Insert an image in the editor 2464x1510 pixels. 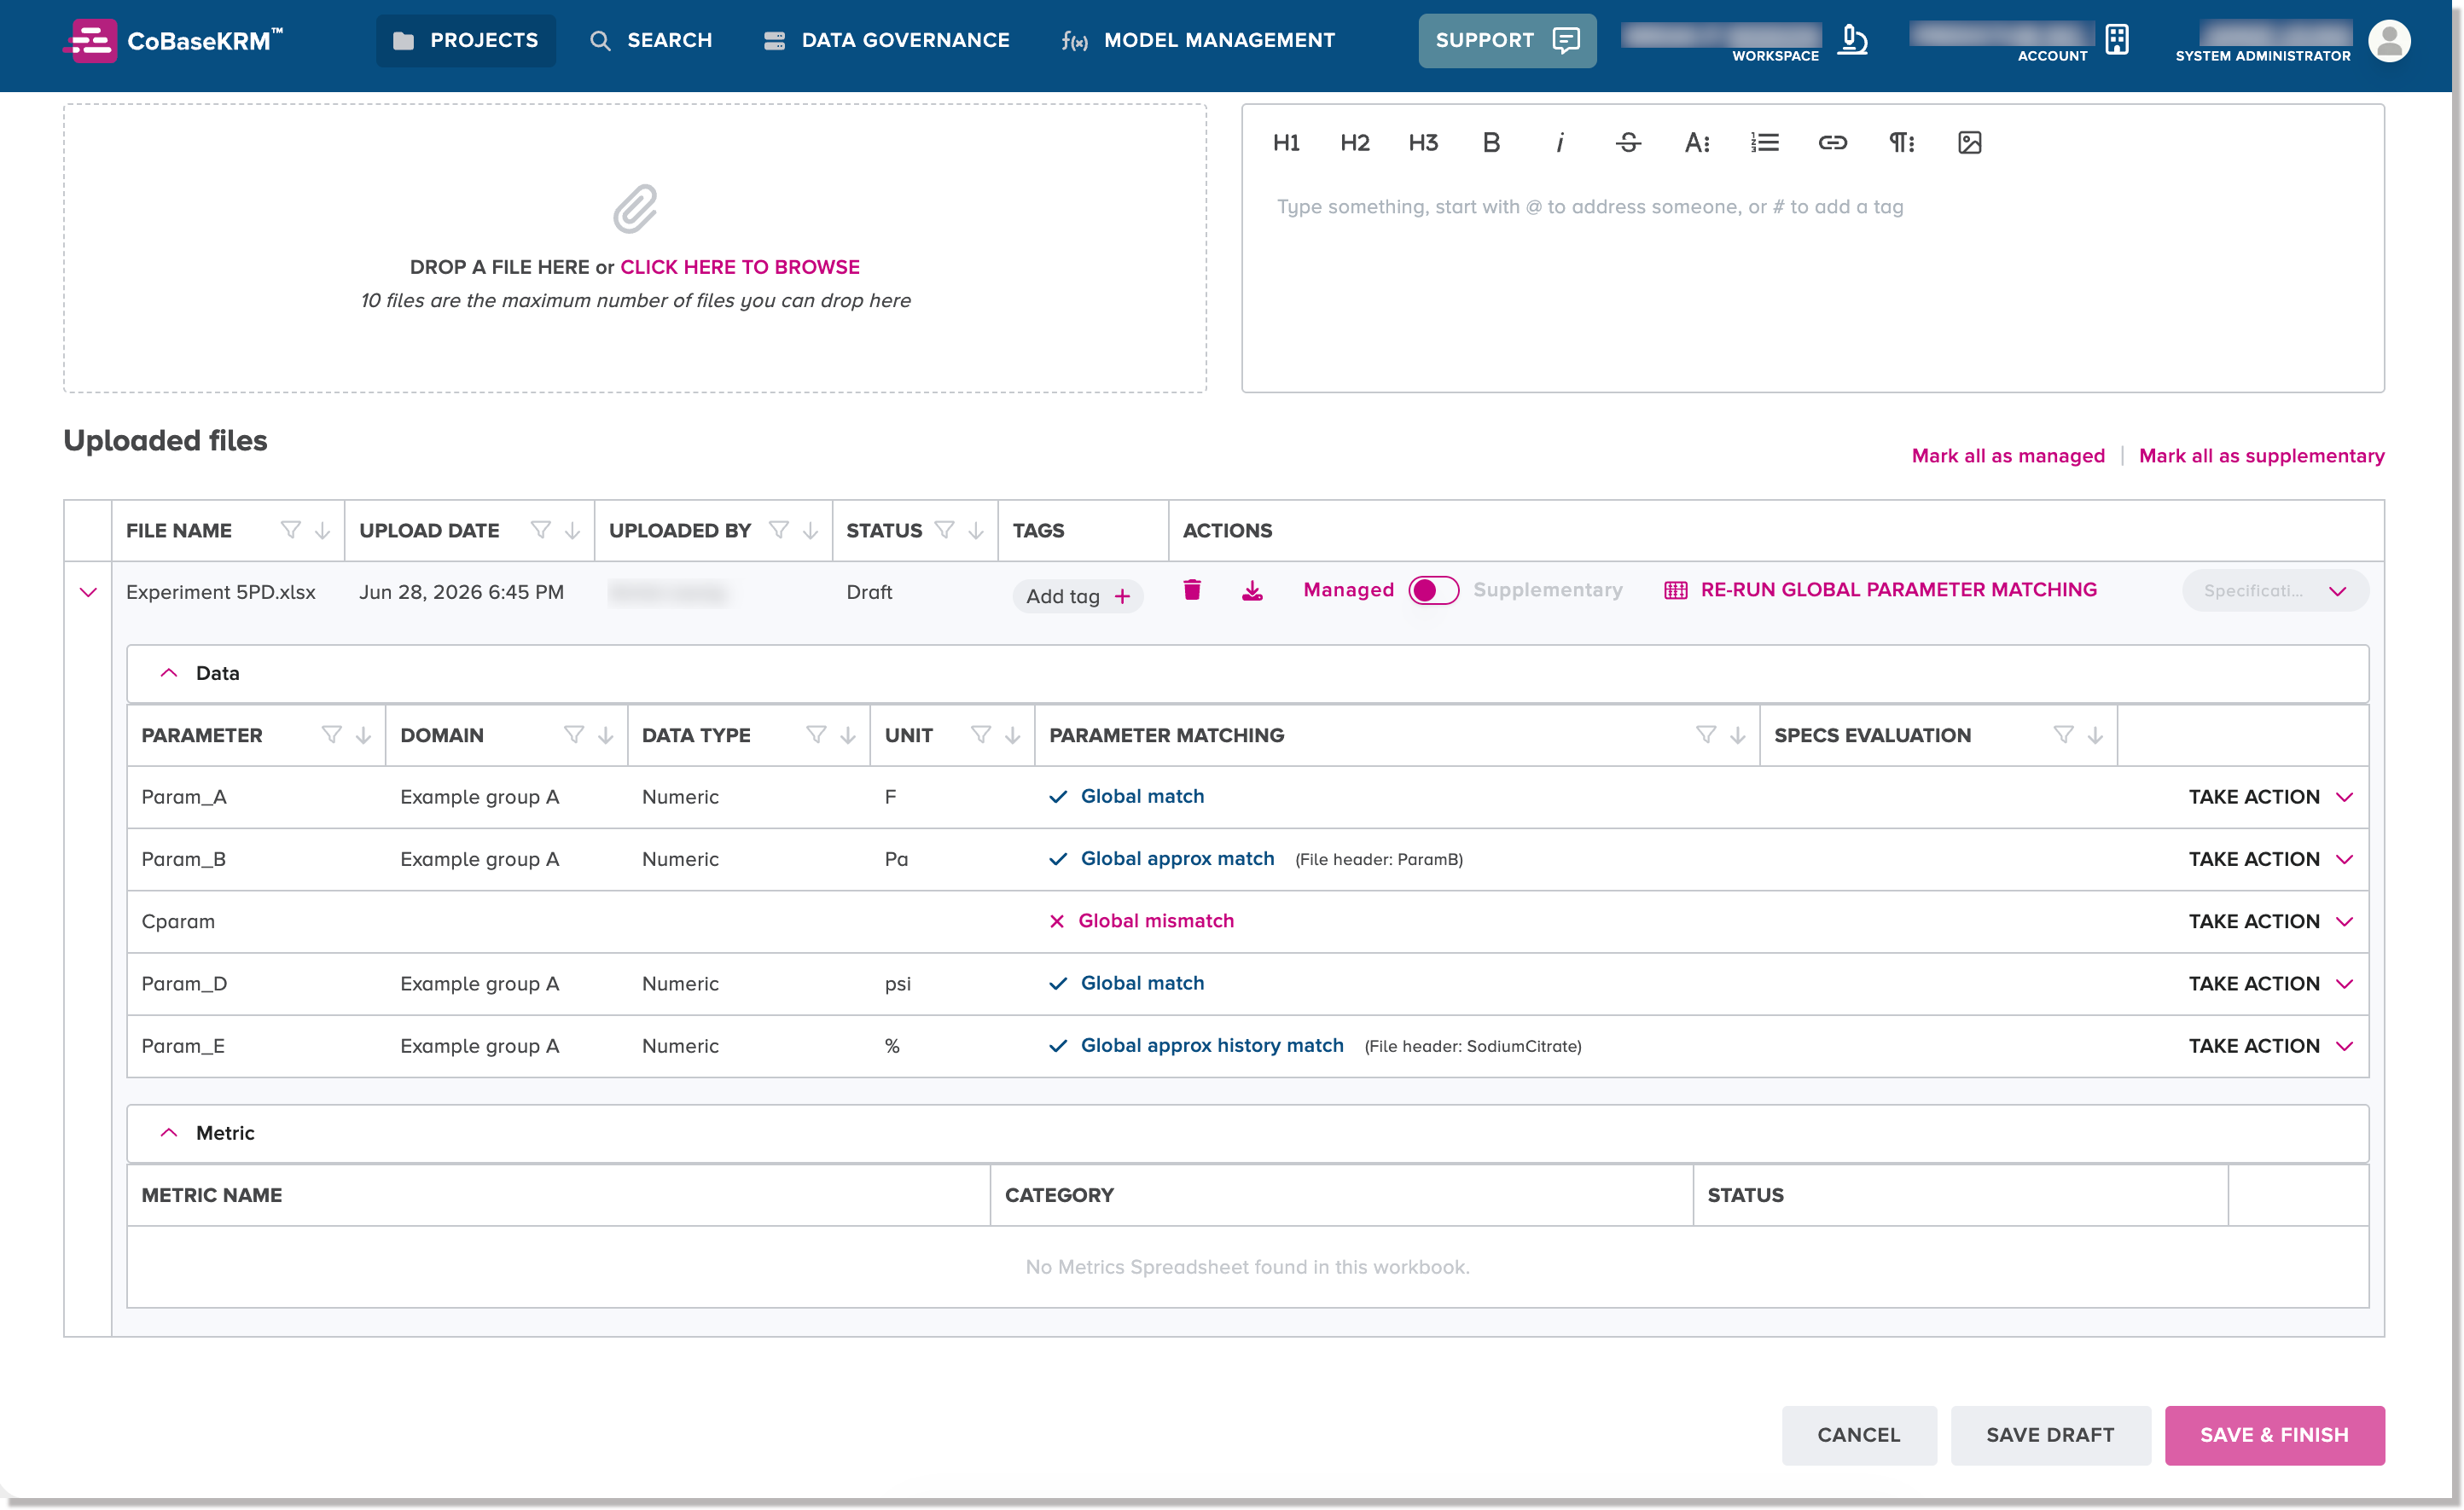pos(1969,143)
